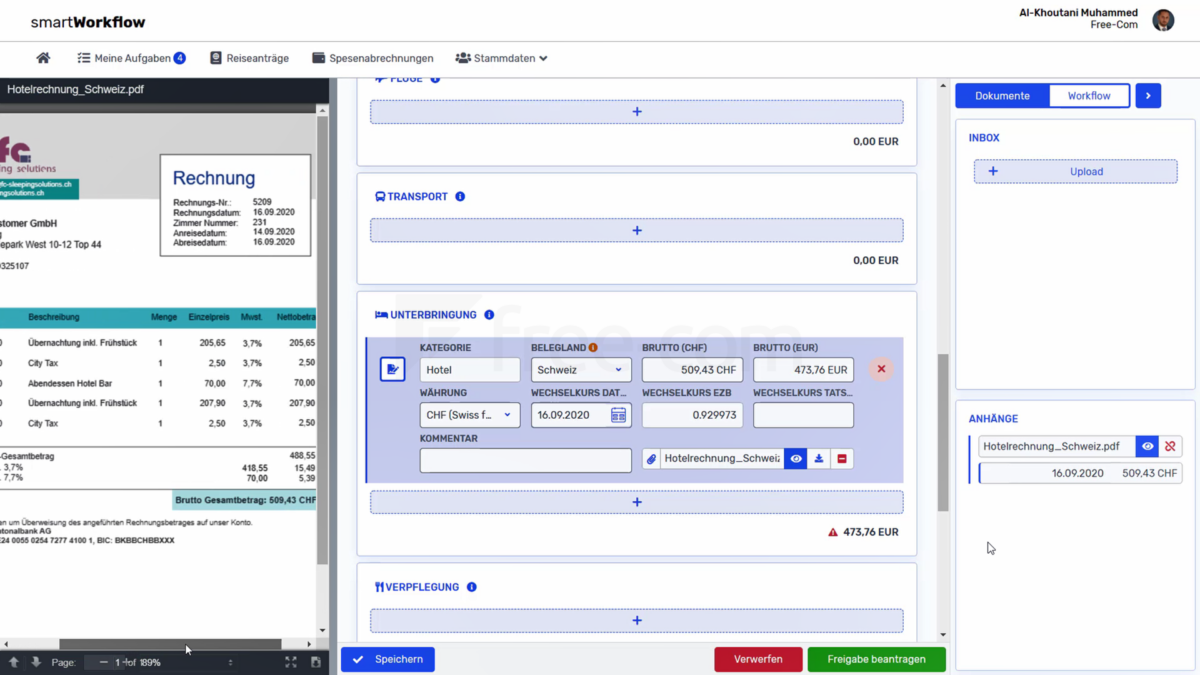Download the Hotelrechnung attachment
1200x675 pixels.
coord(821,457)
